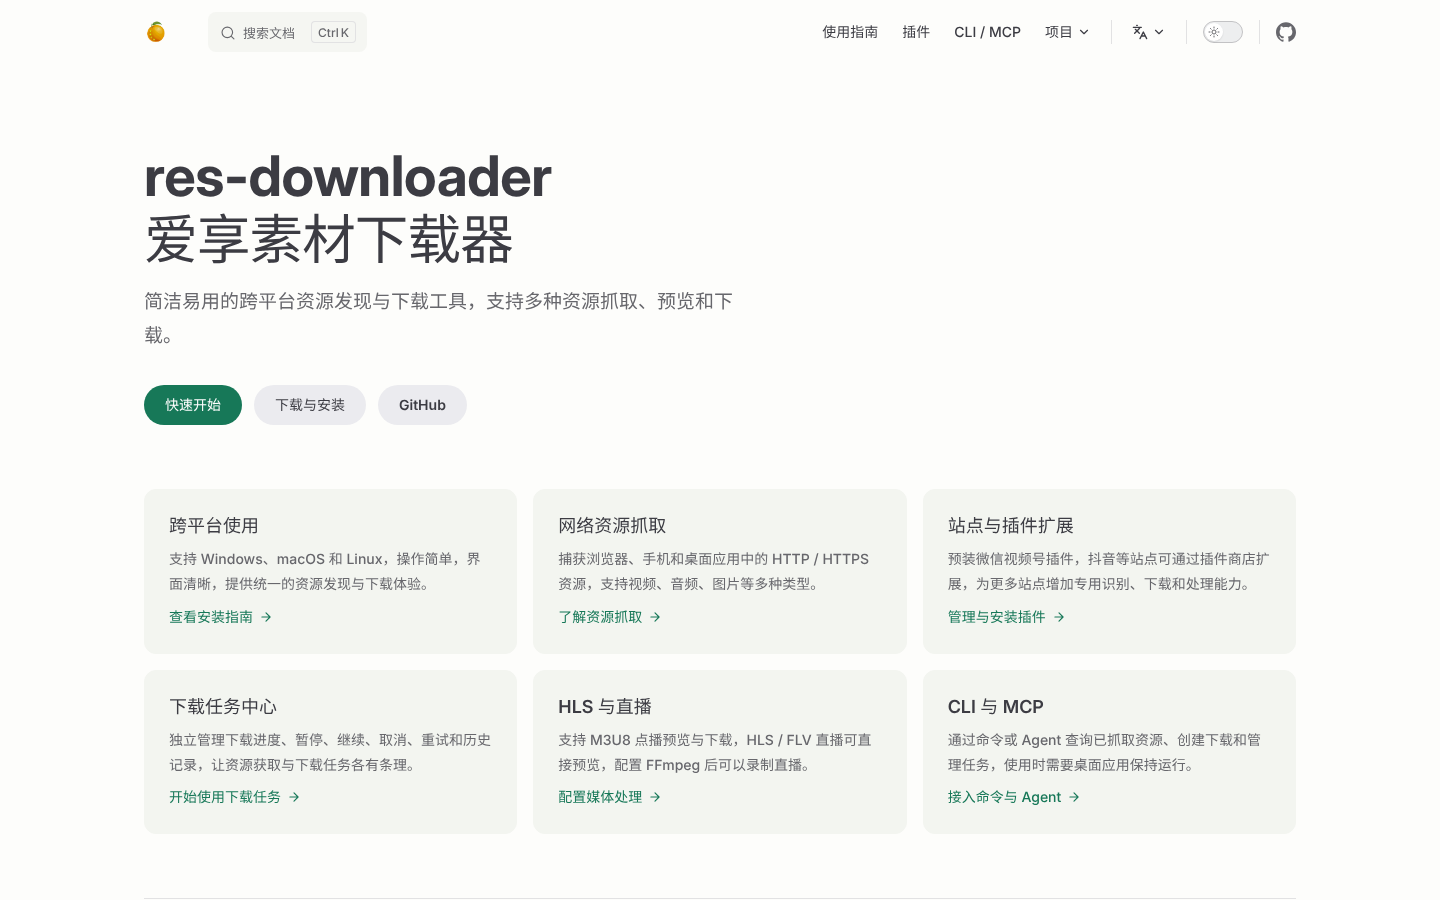
Task: Click the translate language icon
Action: coord(1140,32)
